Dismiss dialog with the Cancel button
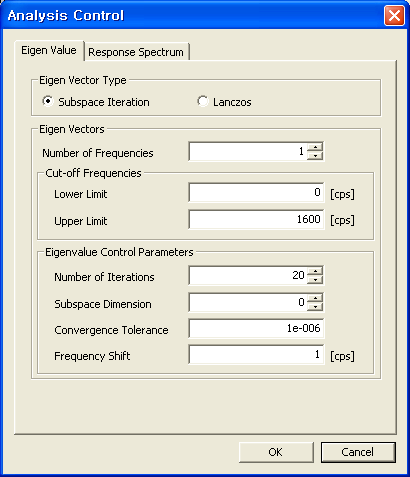This screenshot has height=477, width=410. (358, 452)
